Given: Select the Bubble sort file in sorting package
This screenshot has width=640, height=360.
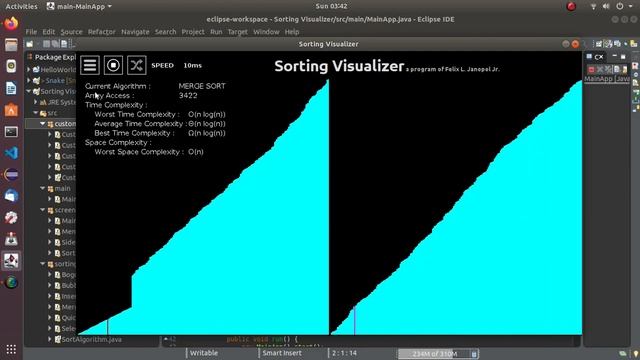Looking at the screenshot, I should click(65, 285).
